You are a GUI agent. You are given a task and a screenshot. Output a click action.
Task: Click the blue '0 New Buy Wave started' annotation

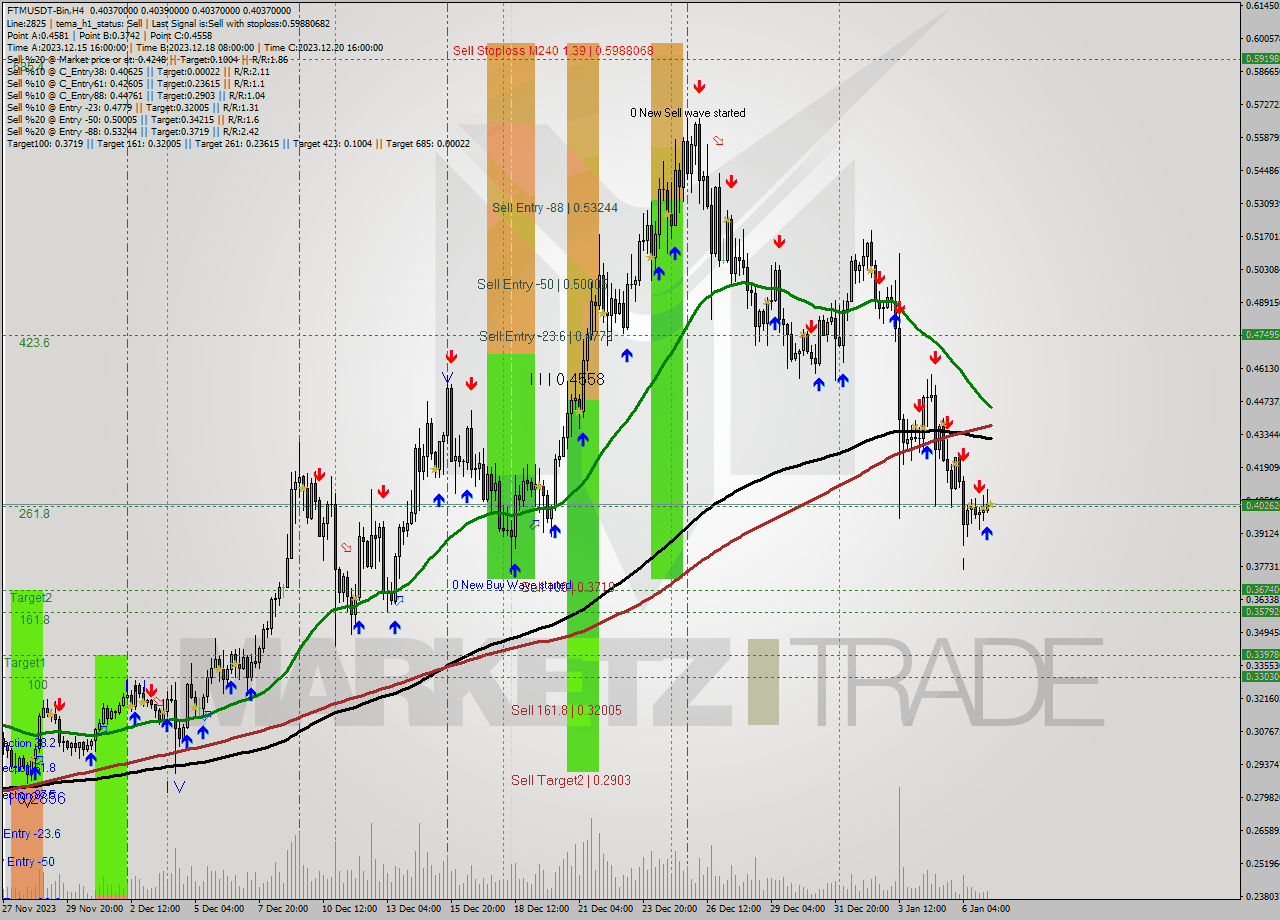[511, 585]
